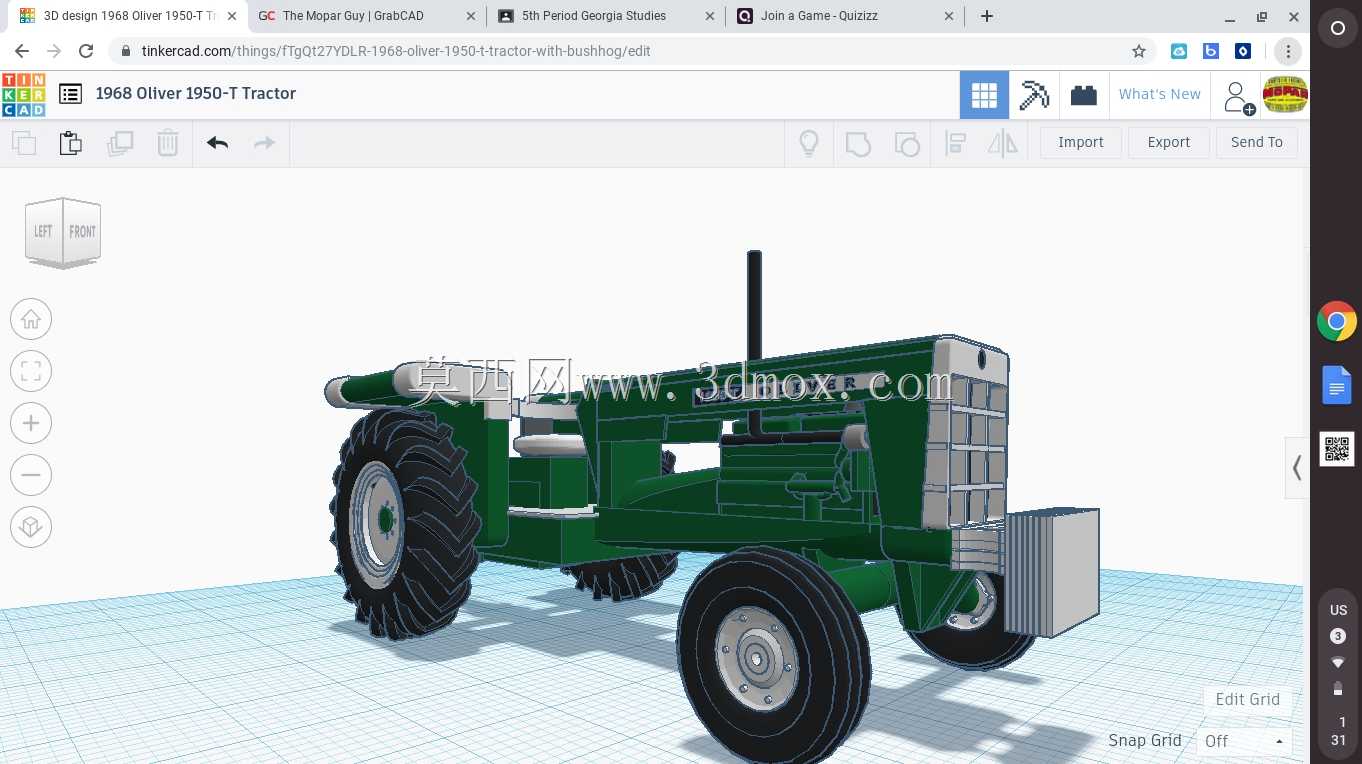Open the notification count badge
The image size is (1362, 764).
click(x=1338, y=636)
